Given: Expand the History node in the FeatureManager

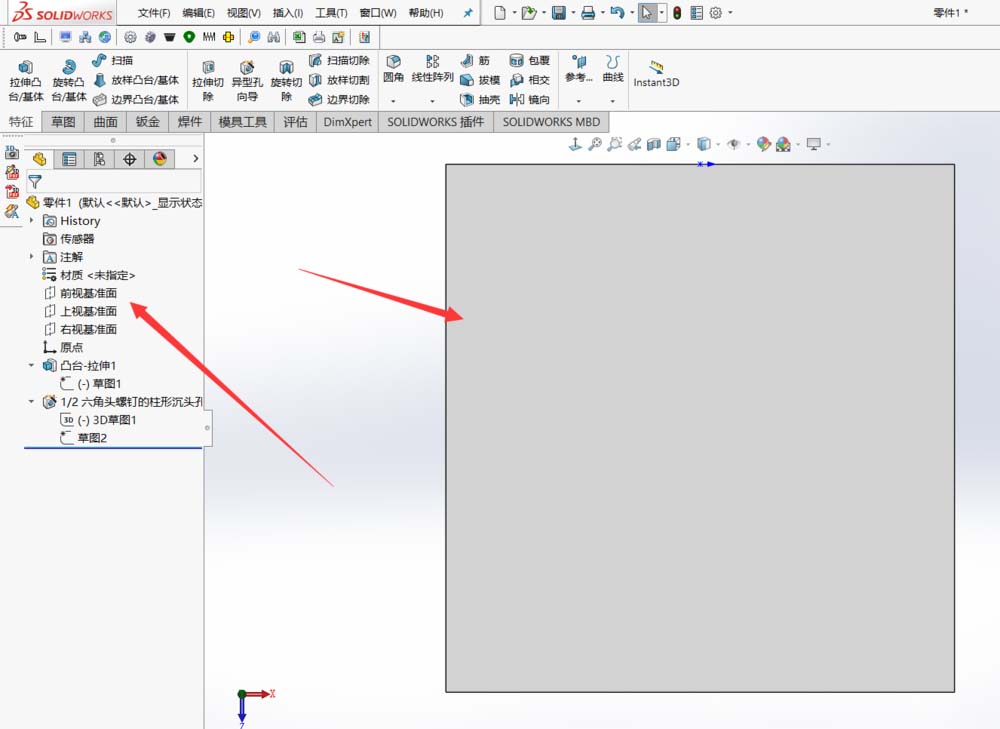Looking at the screenshot, I should click(x=30, y=220).
